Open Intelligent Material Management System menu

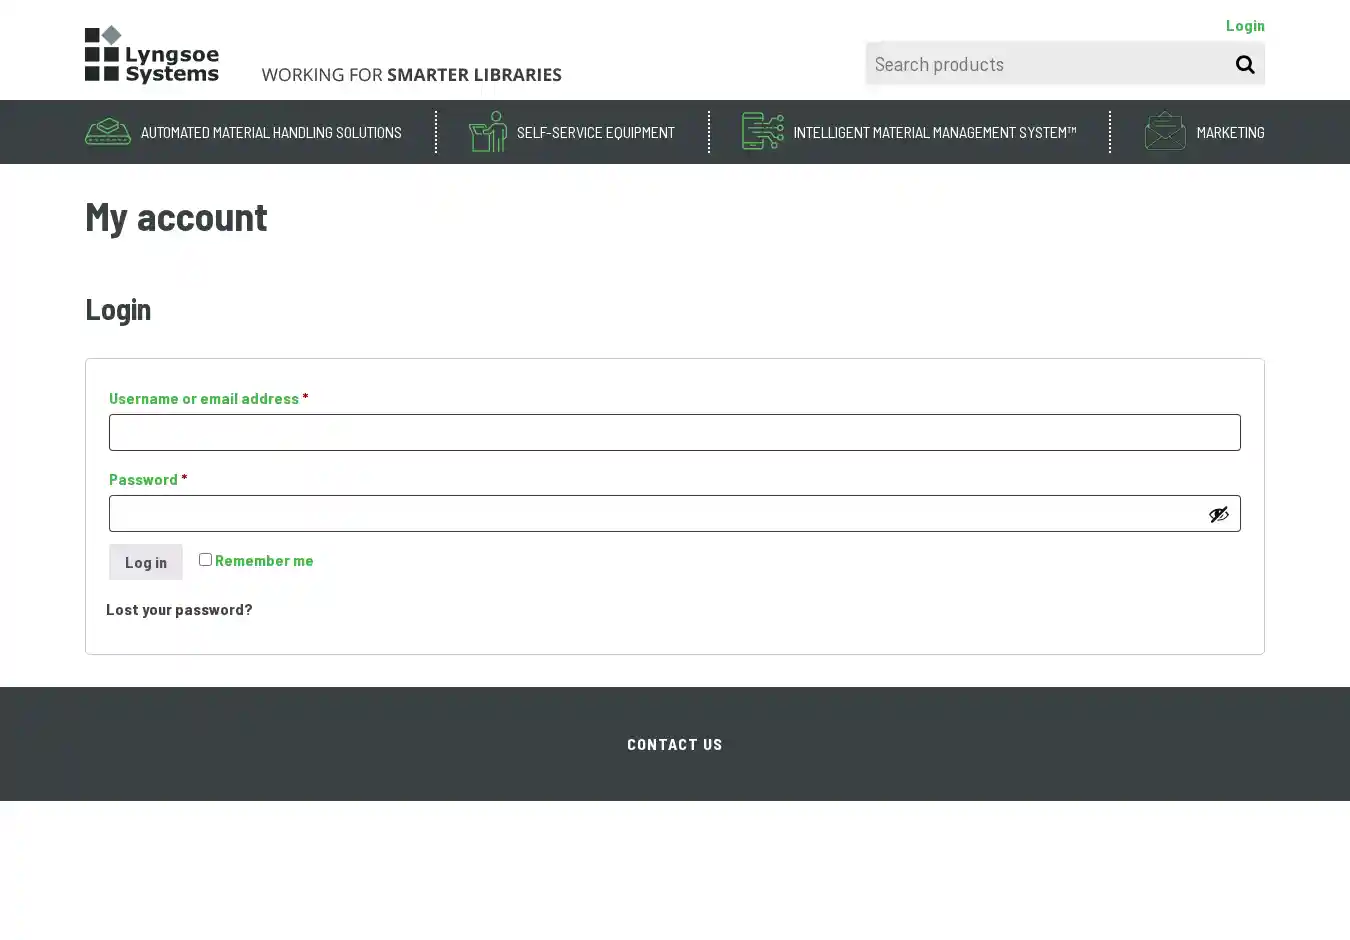click(934, 133)
